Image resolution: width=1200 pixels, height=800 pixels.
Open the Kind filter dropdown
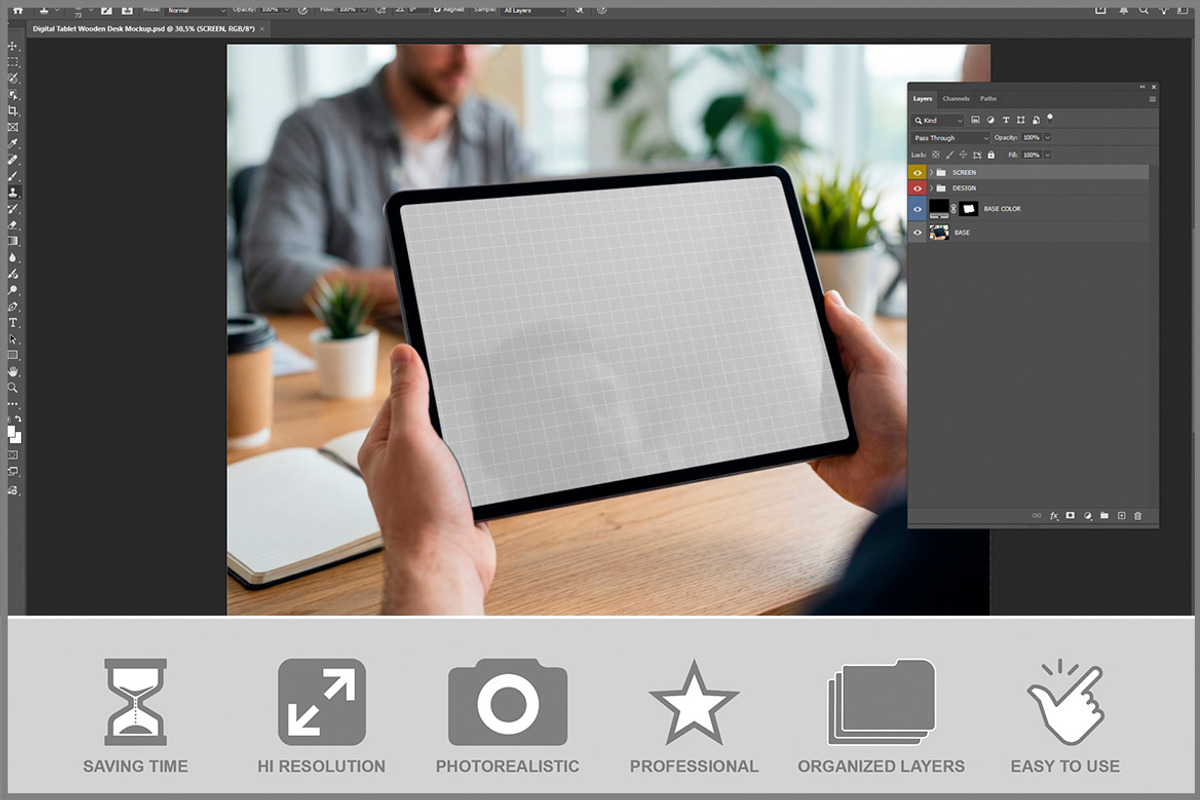[x=937, y=120]
